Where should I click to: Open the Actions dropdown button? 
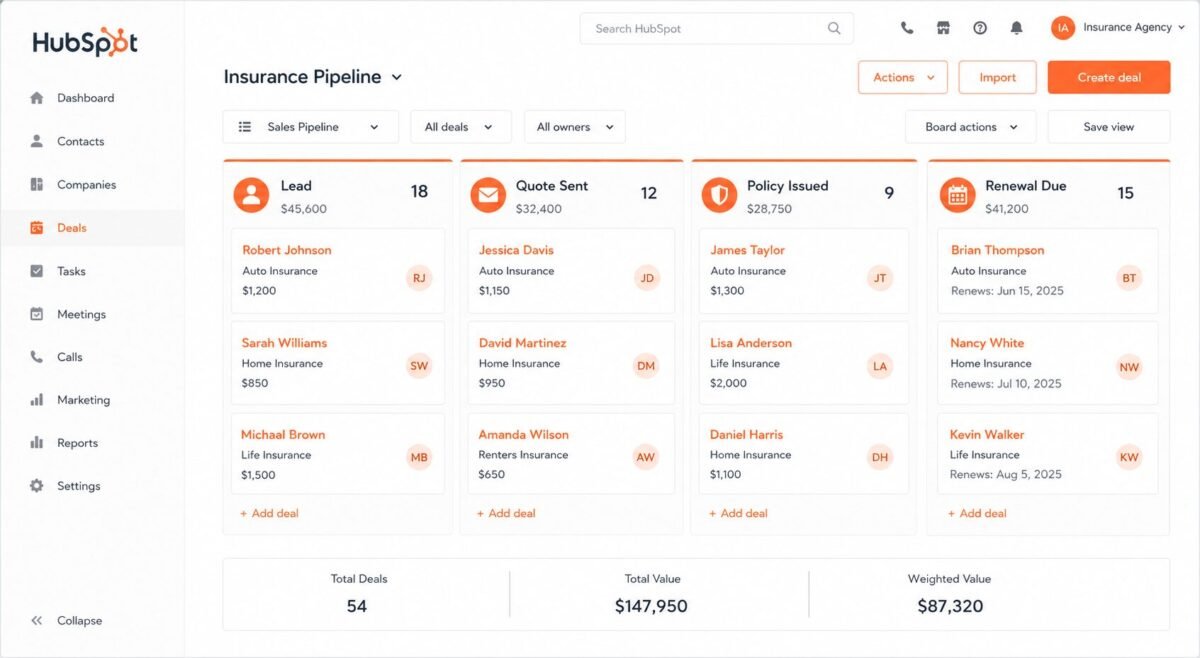(x=903, y=77)
